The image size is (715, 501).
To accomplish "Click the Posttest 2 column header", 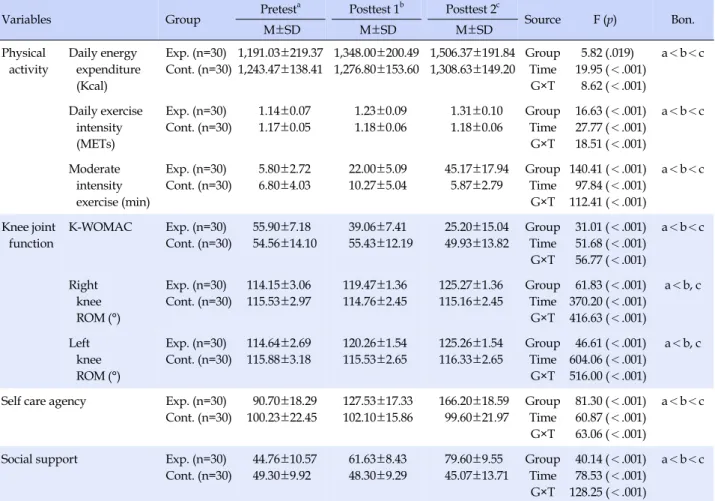I will click(473, 9).
